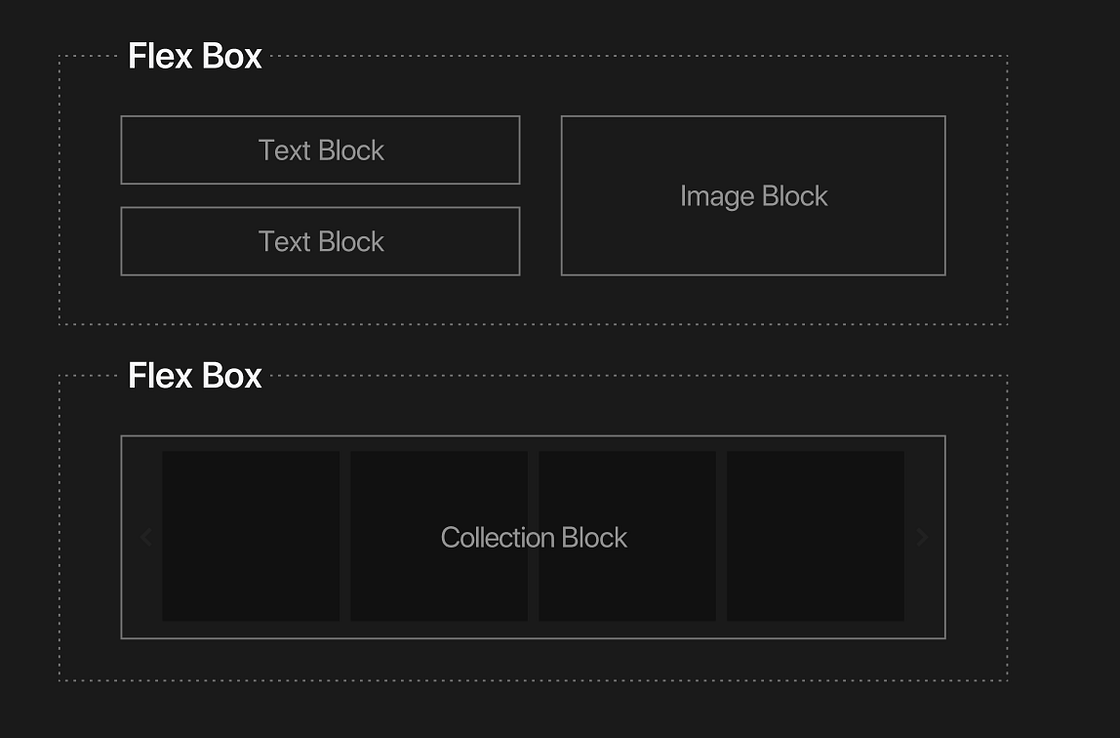Viewport: 1120px width, 738px height.
Task: Select the upper Text Block
Action: click(320, 150)
